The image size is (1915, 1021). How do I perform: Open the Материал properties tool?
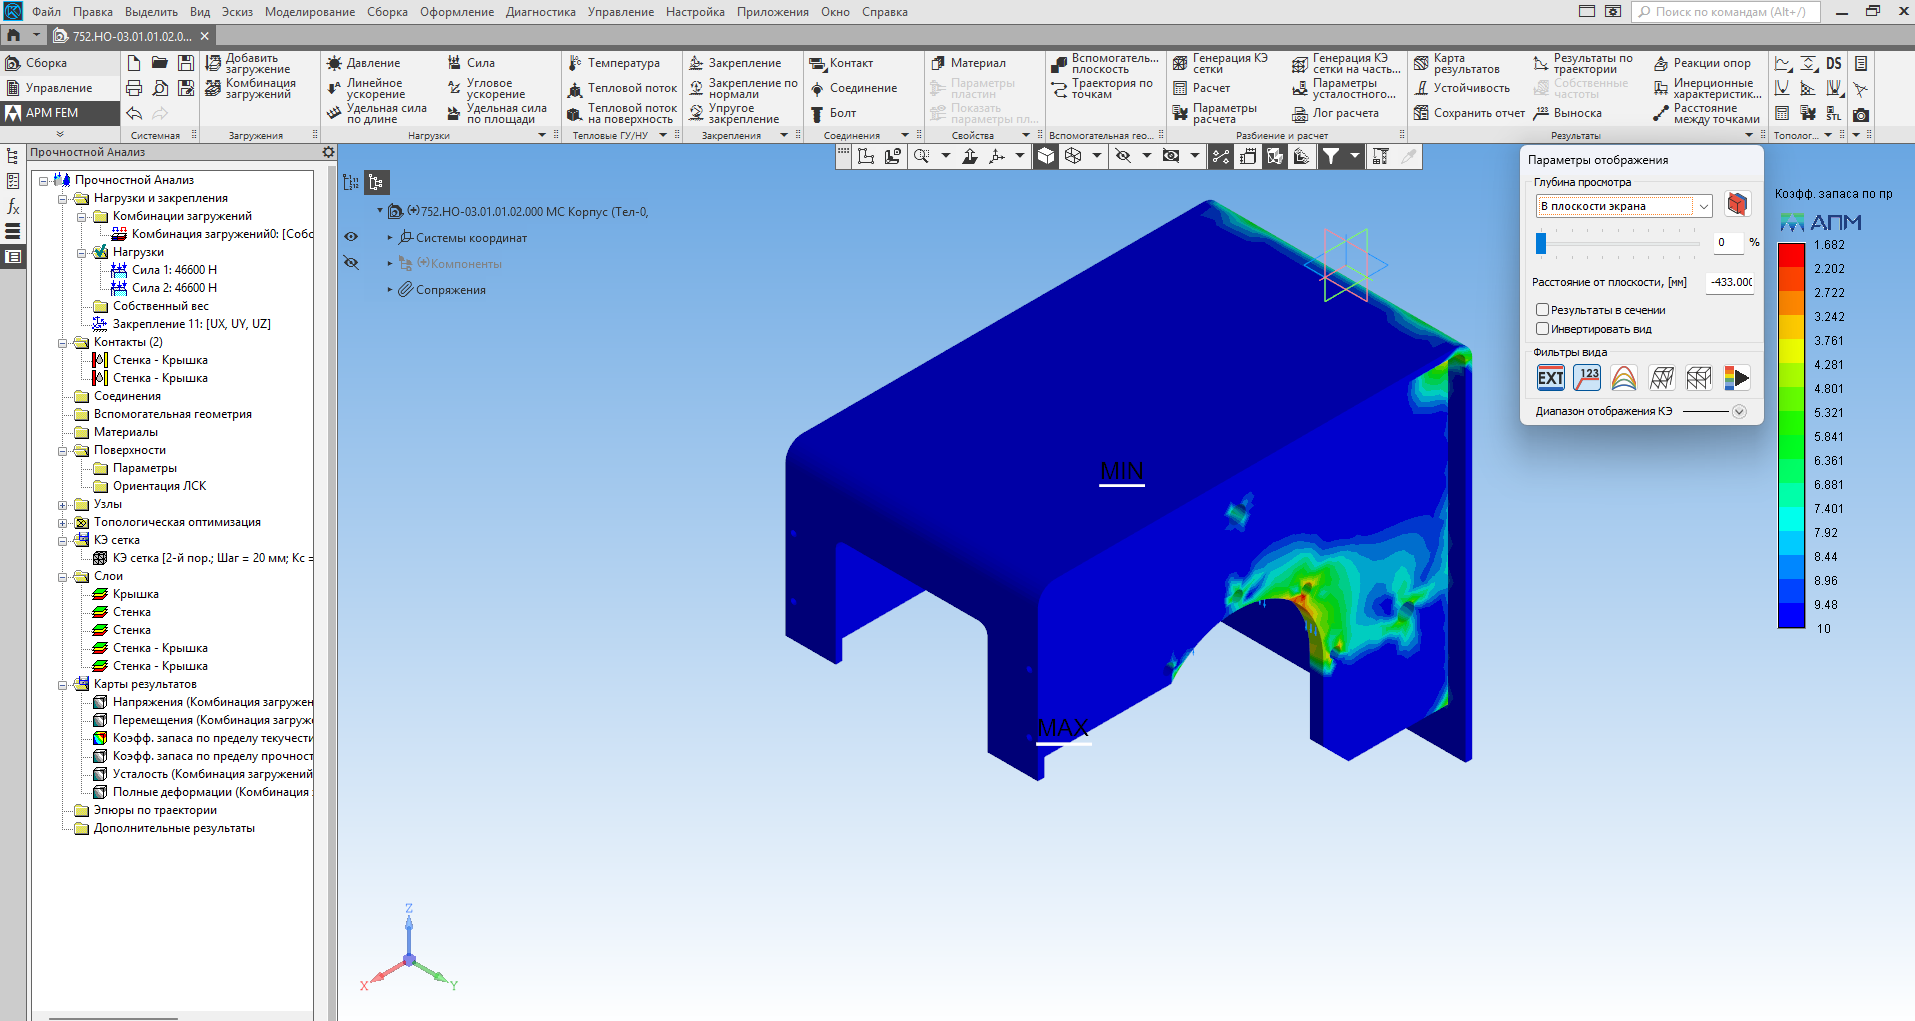(x=938, y=63)
